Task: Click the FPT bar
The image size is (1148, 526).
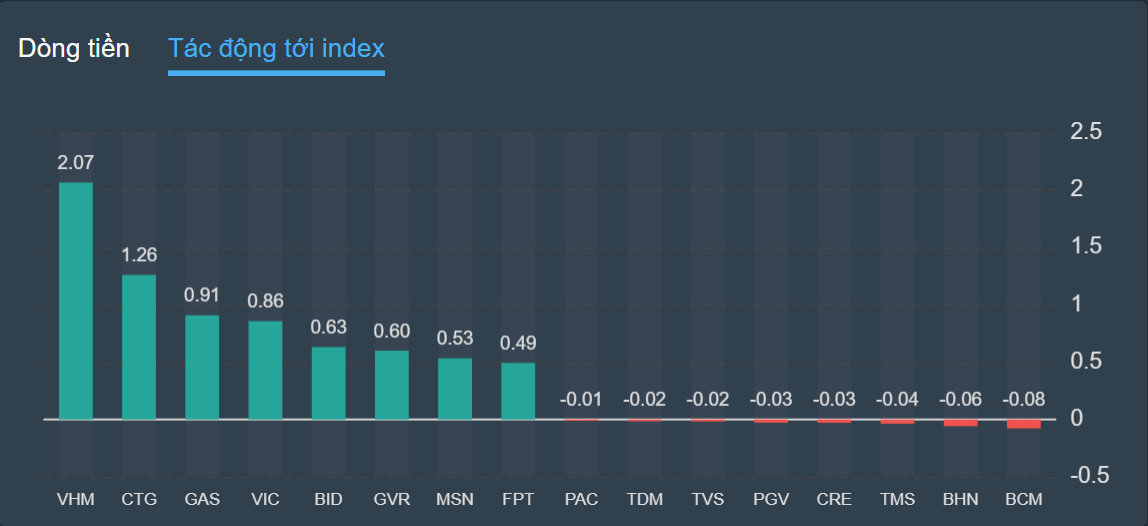Action: point(518,391)
